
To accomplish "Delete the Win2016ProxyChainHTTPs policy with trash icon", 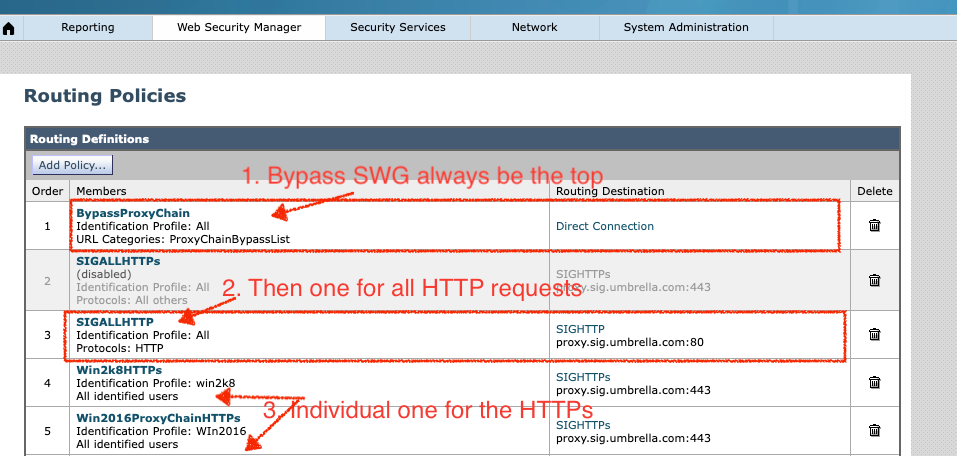I will coord(875,430).
